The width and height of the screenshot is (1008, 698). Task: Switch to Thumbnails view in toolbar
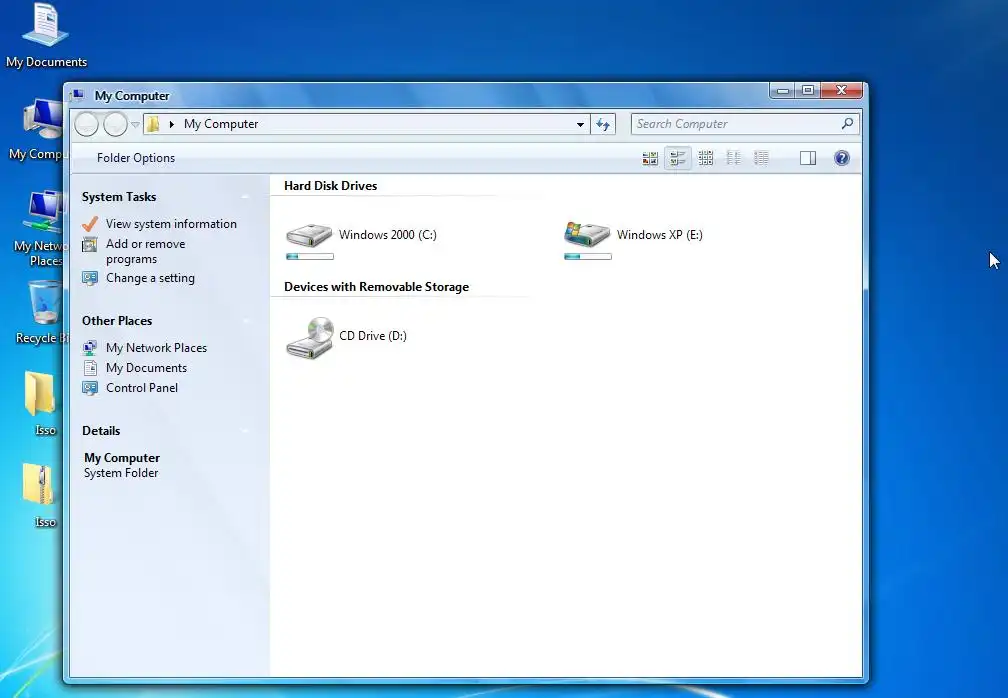pyautogui.click(x=650, y=158)
